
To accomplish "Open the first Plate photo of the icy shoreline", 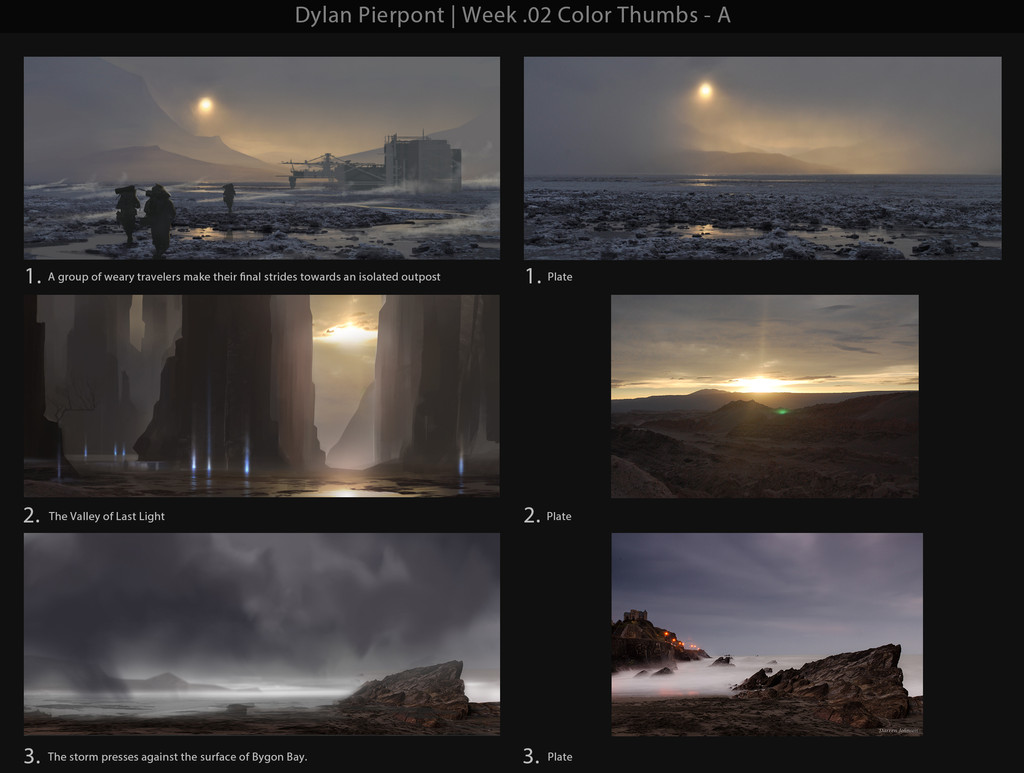I will (763, 158).
